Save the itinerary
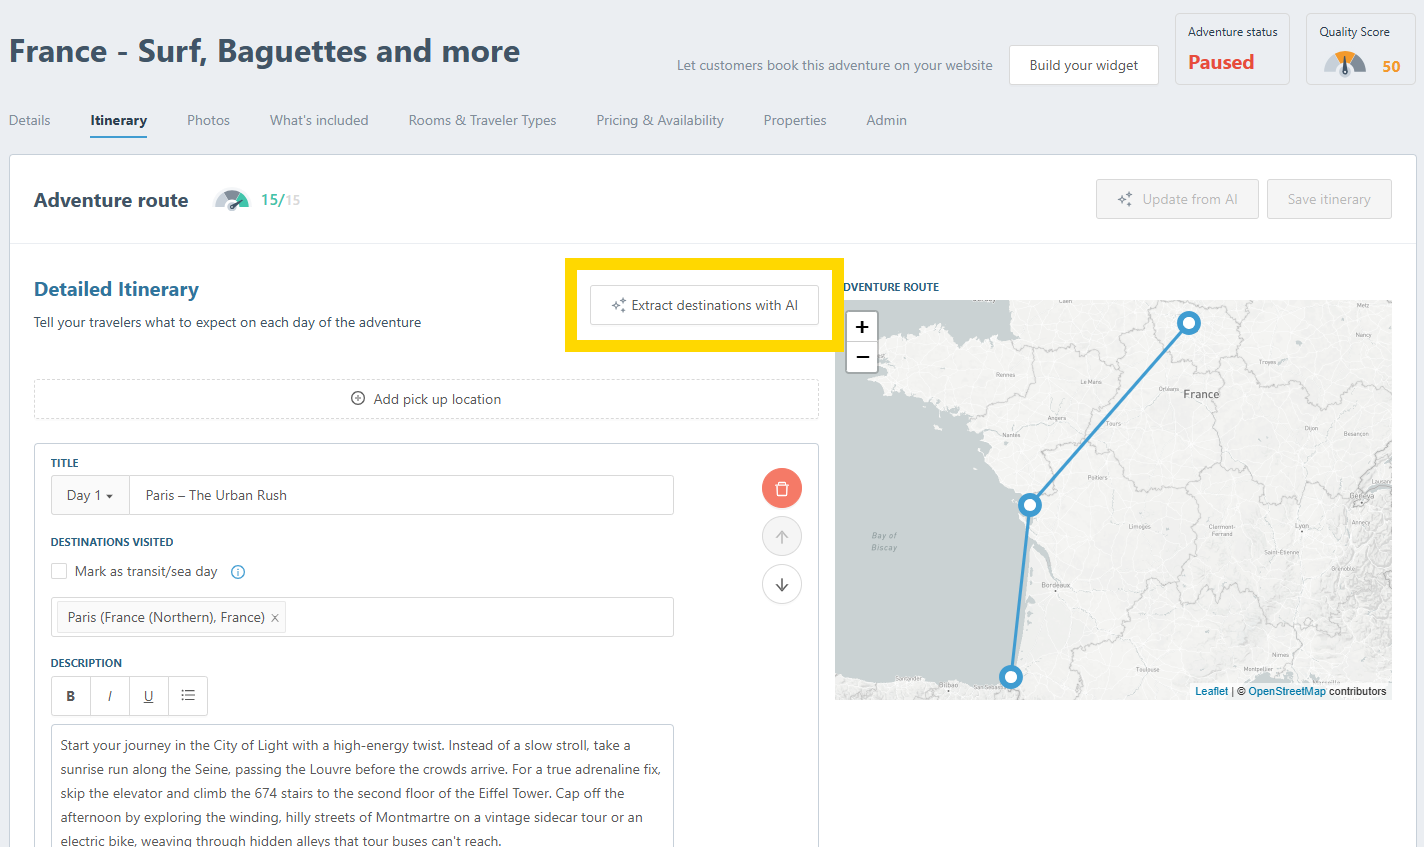1424x847 pixels. coord(1329,199)
